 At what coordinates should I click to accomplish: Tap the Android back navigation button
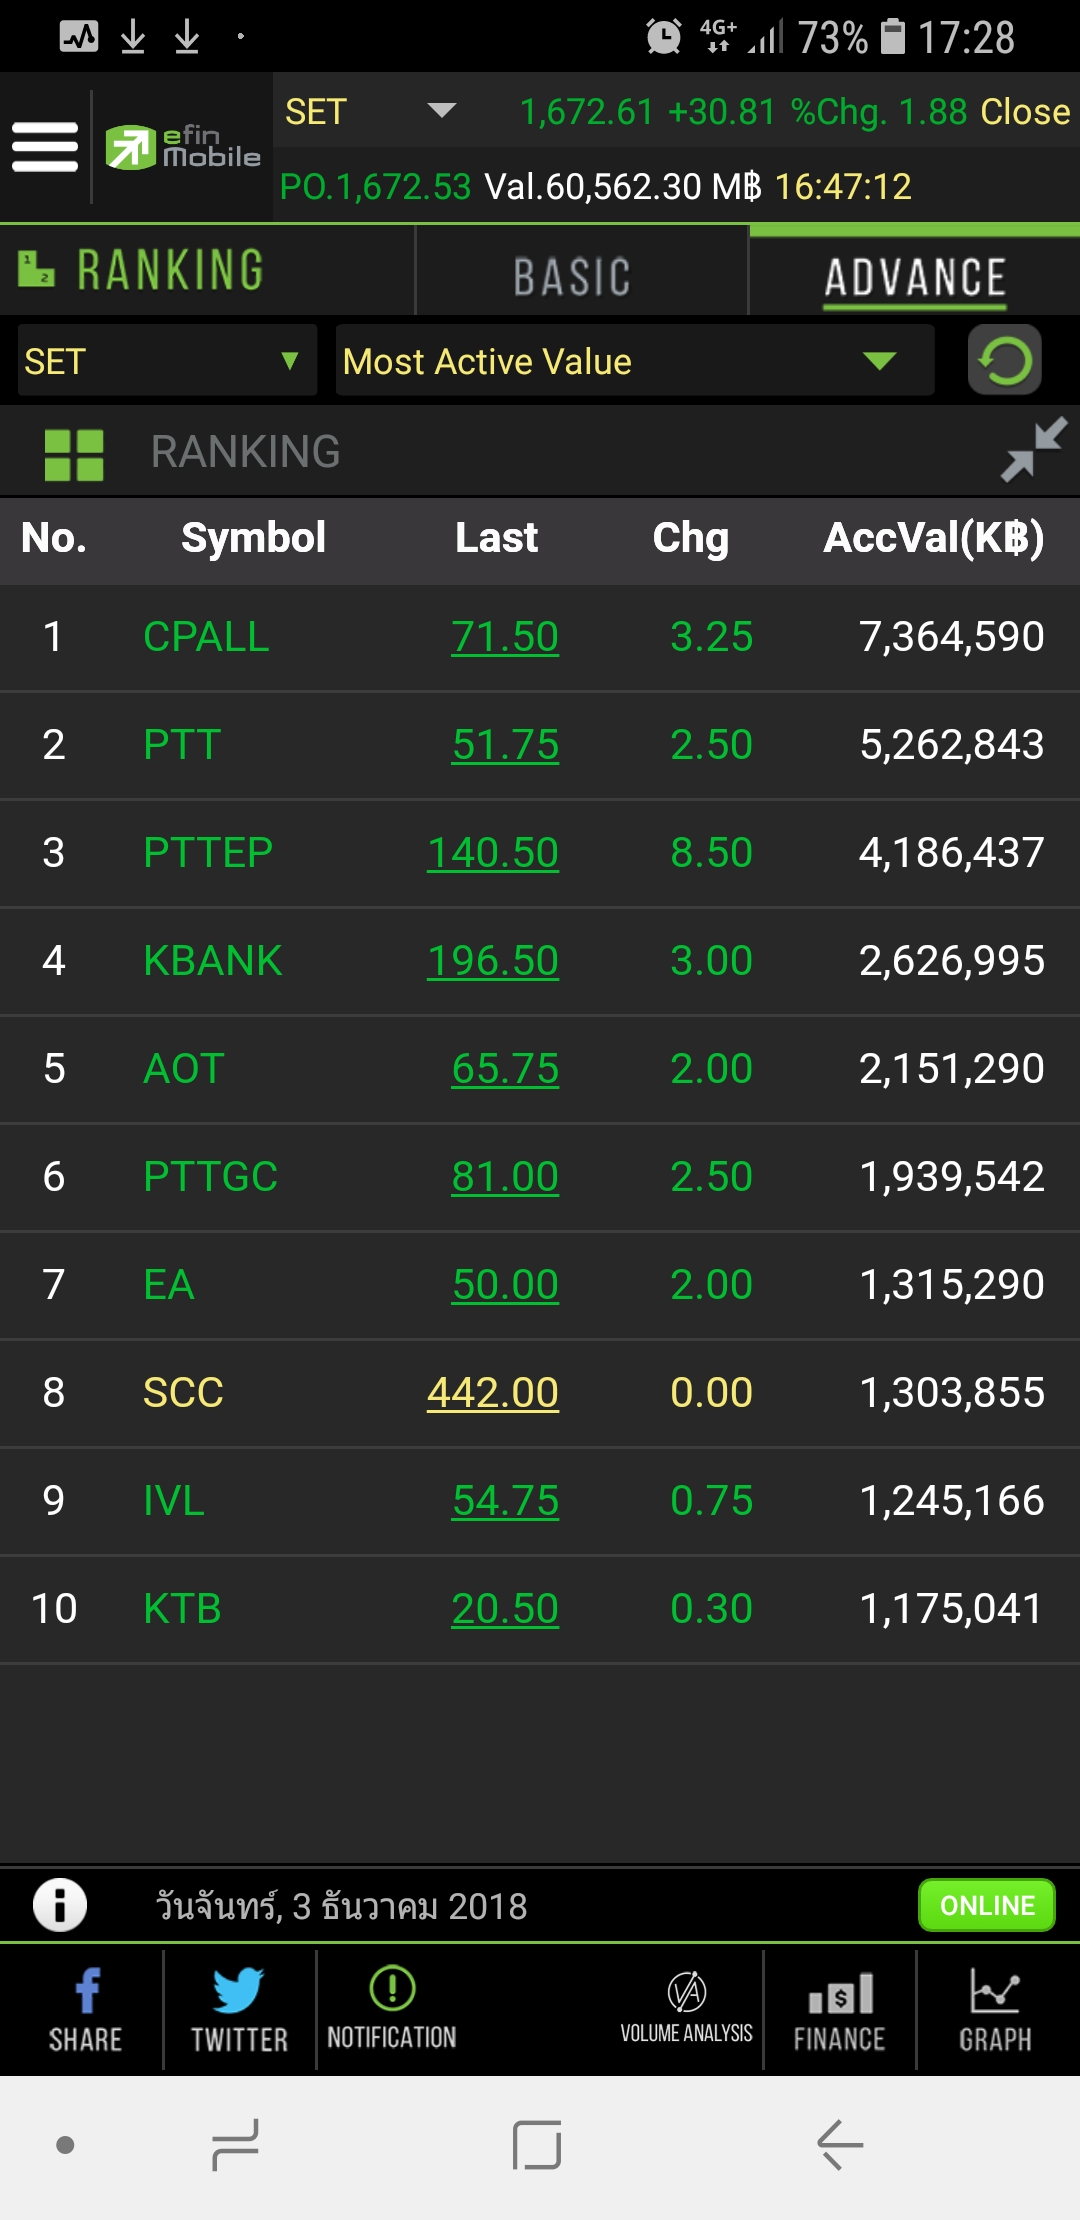pyautogui.click(x=839, y=2144)
